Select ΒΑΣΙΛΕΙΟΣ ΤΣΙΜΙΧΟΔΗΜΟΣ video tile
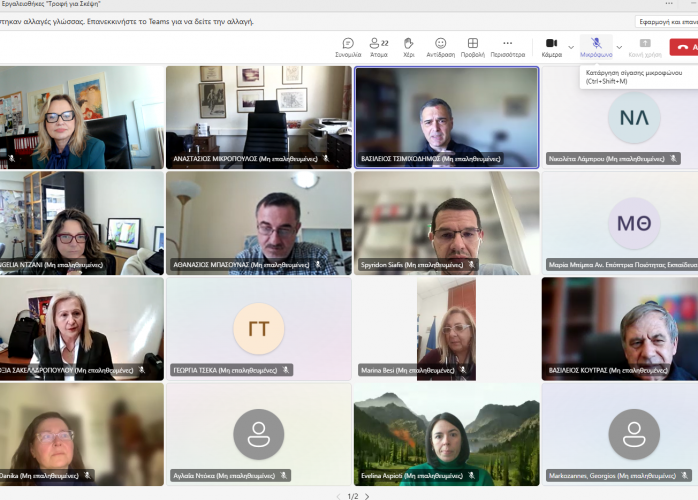Viewport: 698px width, 500px height. coord(446,116)
